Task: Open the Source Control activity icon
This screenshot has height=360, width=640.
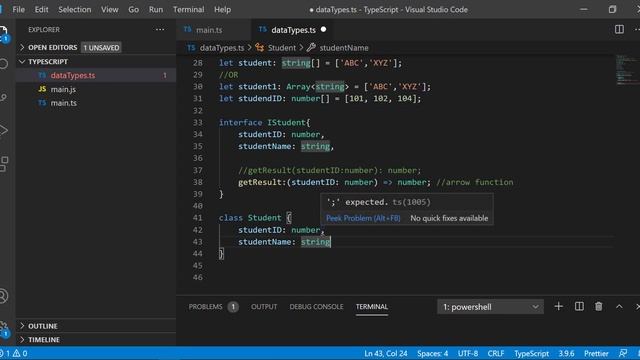Action: 3,97
